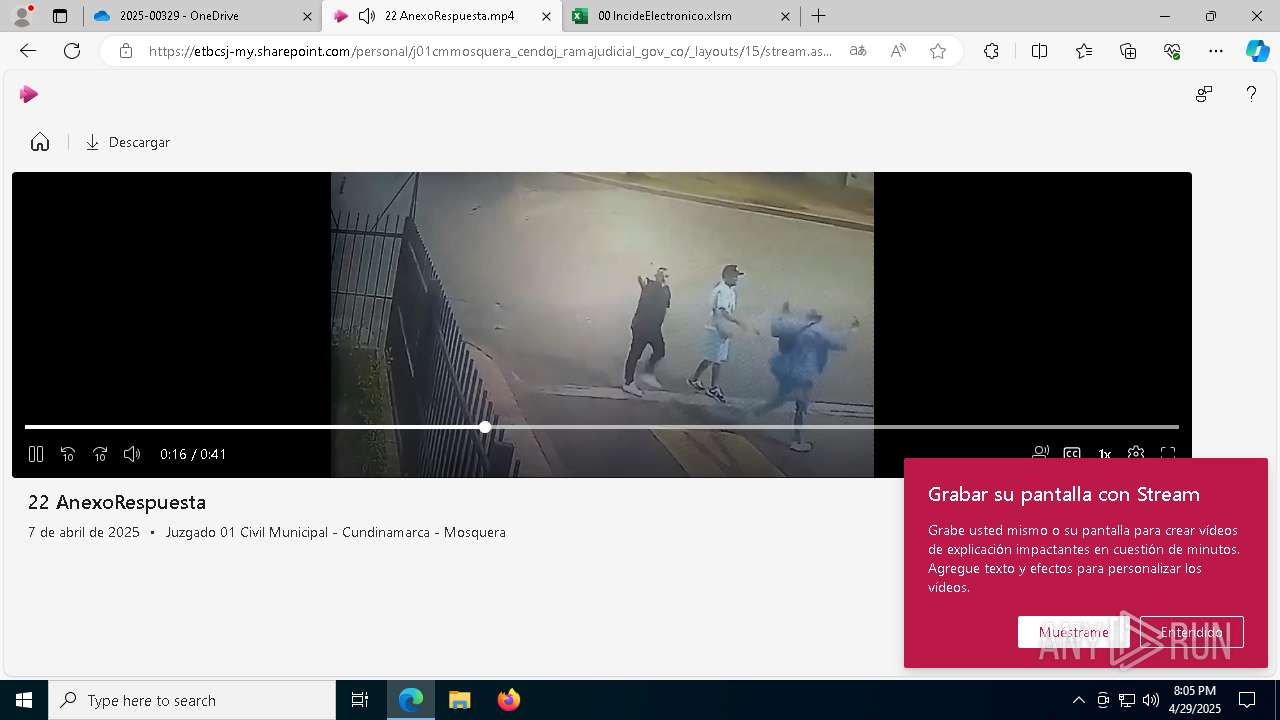This screenshot has width=1280, height=720.
Task: Click the taskbar search box
Action: (192, 700)
